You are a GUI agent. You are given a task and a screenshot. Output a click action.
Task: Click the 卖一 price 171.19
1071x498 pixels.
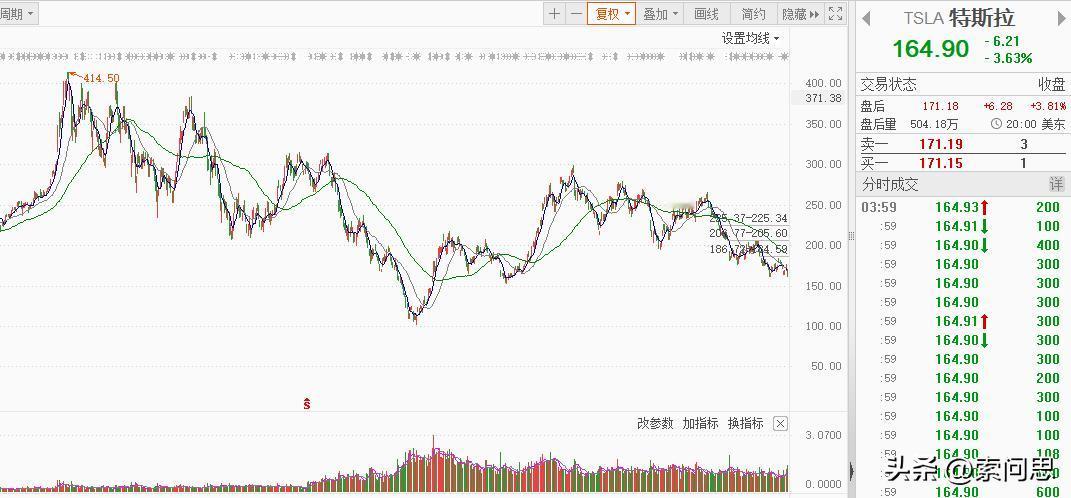tap(941, 144)
